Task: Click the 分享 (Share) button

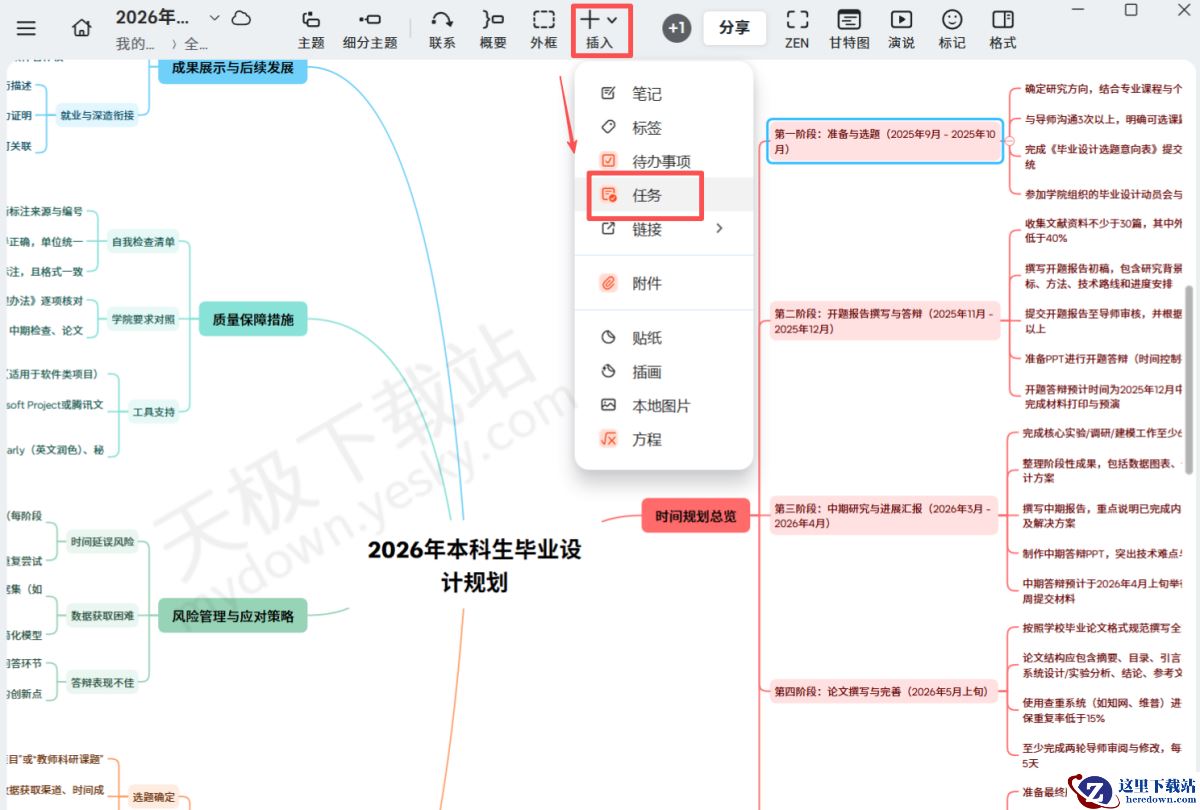Action: click(x=735, y=29)
